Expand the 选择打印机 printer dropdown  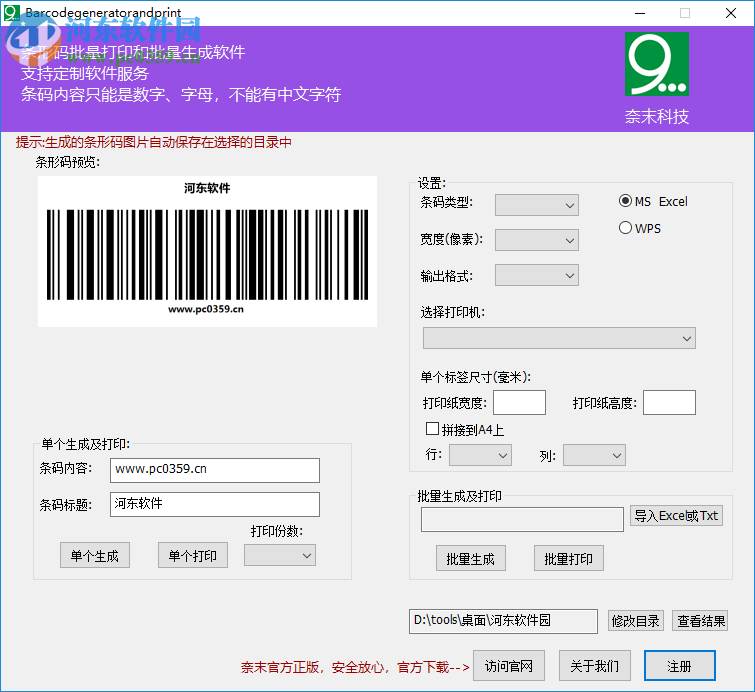pos(560,338)
